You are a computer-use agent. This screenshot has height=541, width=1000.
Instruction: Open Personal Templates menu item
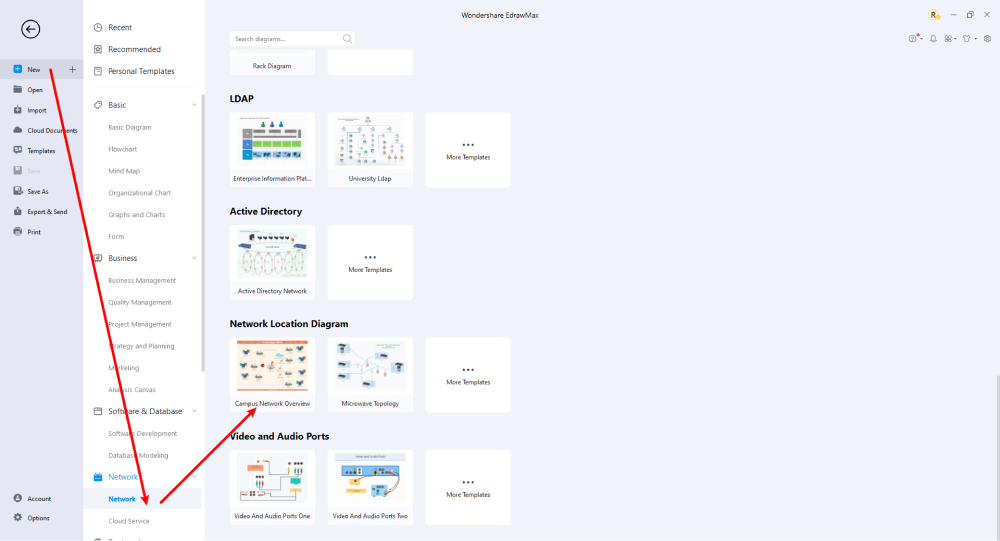(x=141, y=71)
